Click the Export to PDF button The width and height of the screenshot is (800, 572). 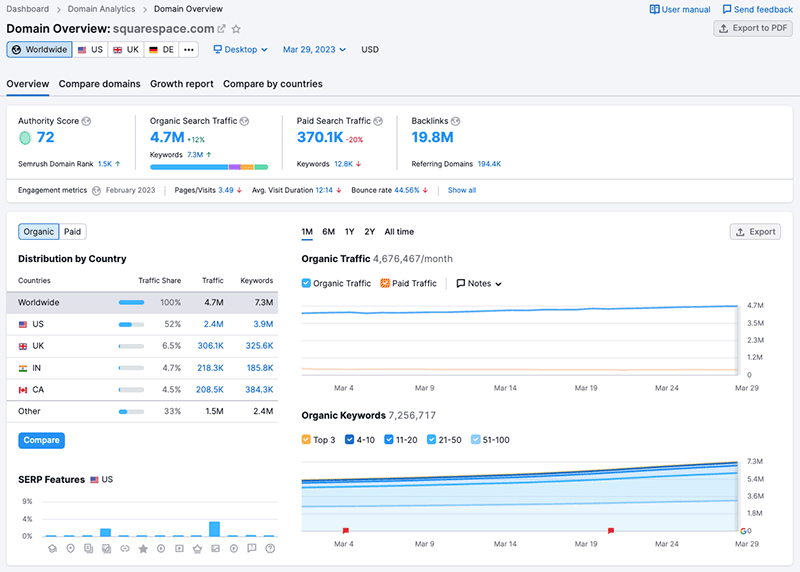click(x=753, y=28)
